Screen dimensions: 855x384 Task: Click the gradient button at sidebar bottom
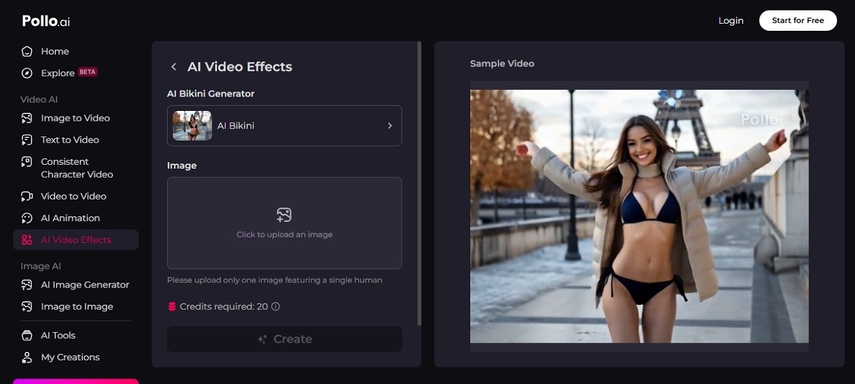tap(76, 381)
